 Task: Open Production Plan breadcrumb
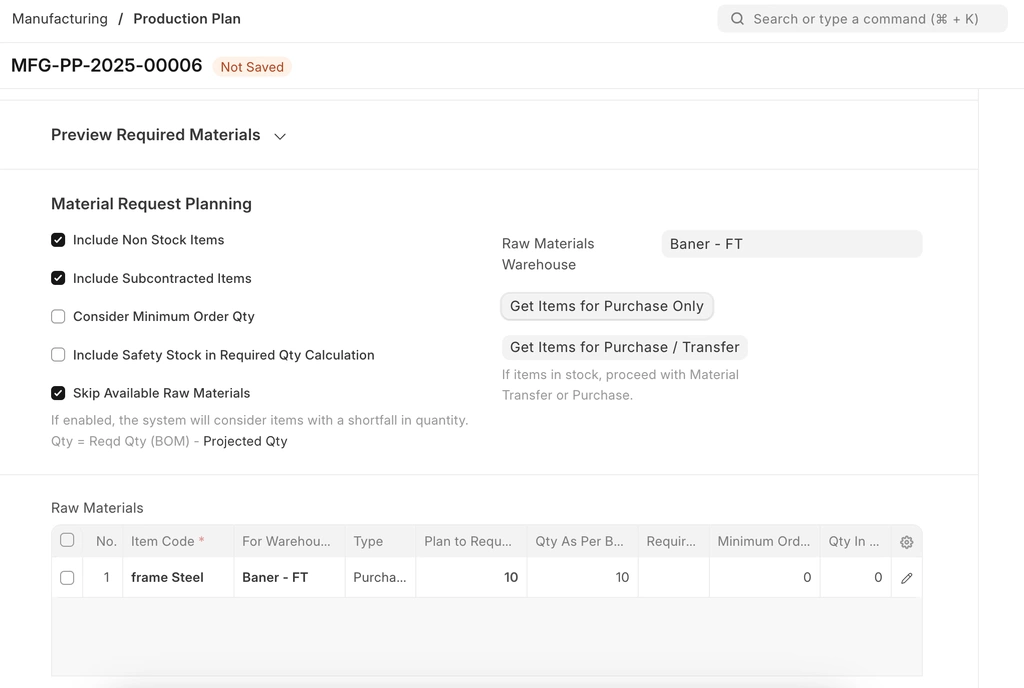187,19
